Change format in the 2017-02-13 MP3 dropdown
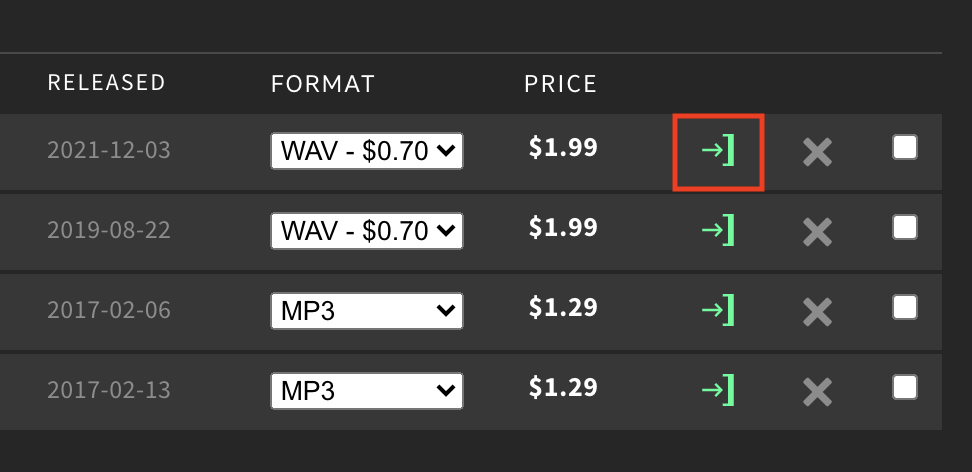This screenshot has height=472, width=972. pyautogui.click(x=367, y=391)
